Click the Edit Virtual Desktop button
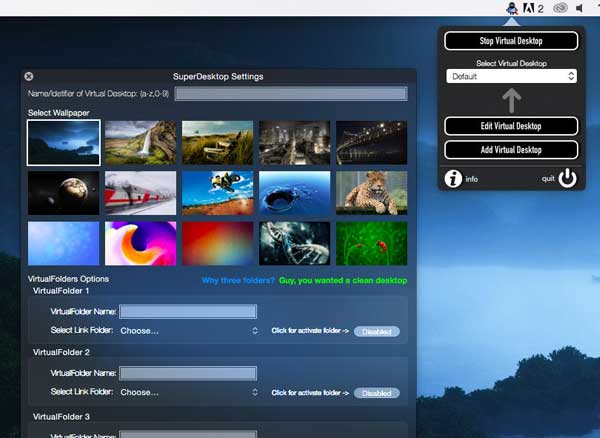Screen dimensions: 600x438 pos(511,126)
